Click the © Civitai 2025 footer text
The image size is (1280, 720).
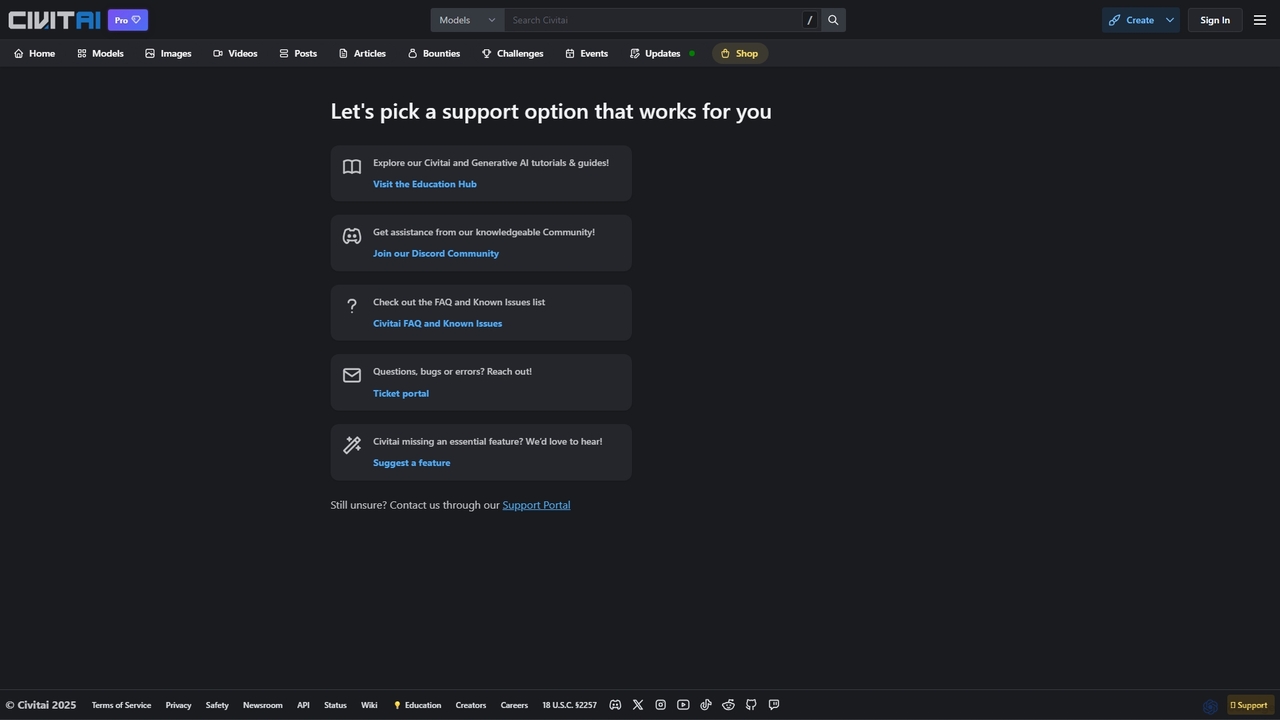coord(41,705)
